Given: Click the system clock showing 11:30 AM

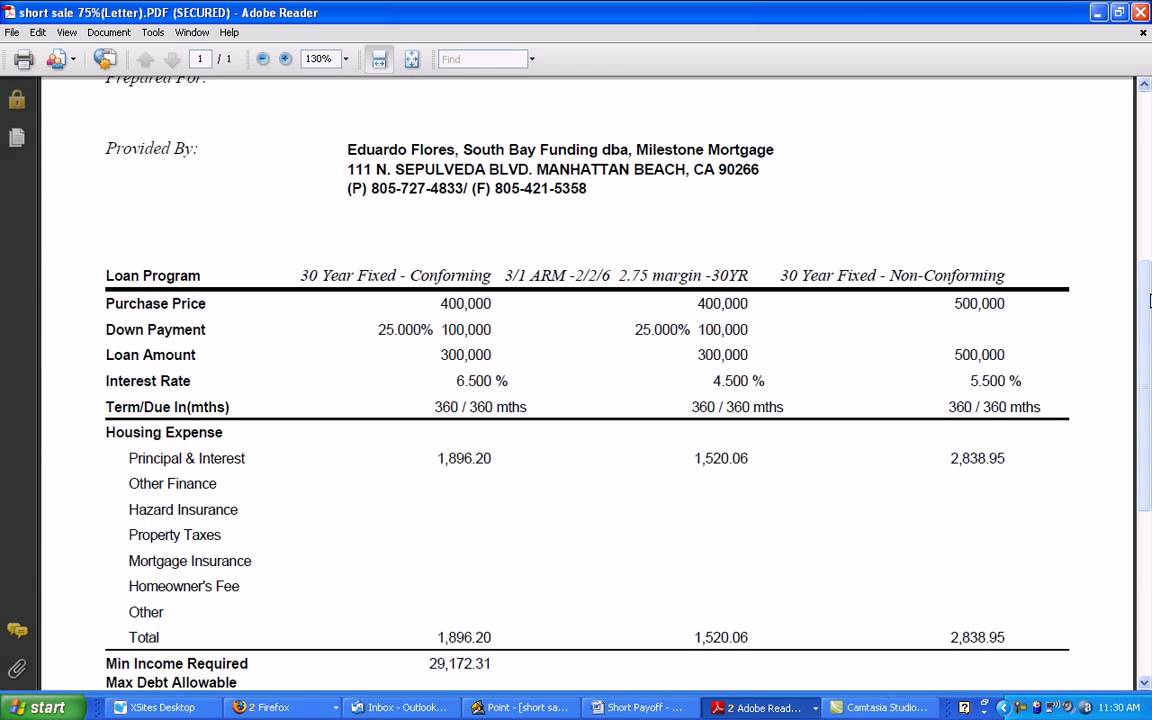Looking at the screenshot, I should pyautogui.click(x=1119, y=708).
